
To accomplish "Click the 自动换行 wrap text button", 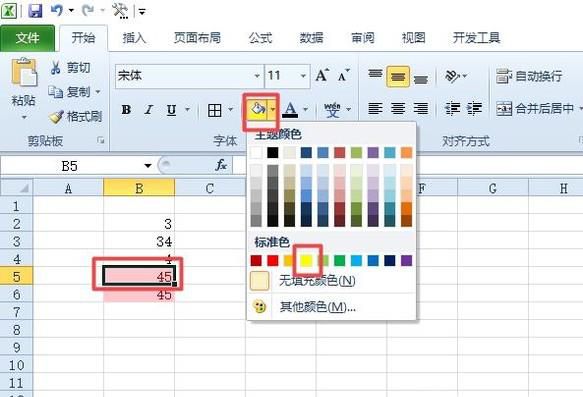I will tap(529, 76).
